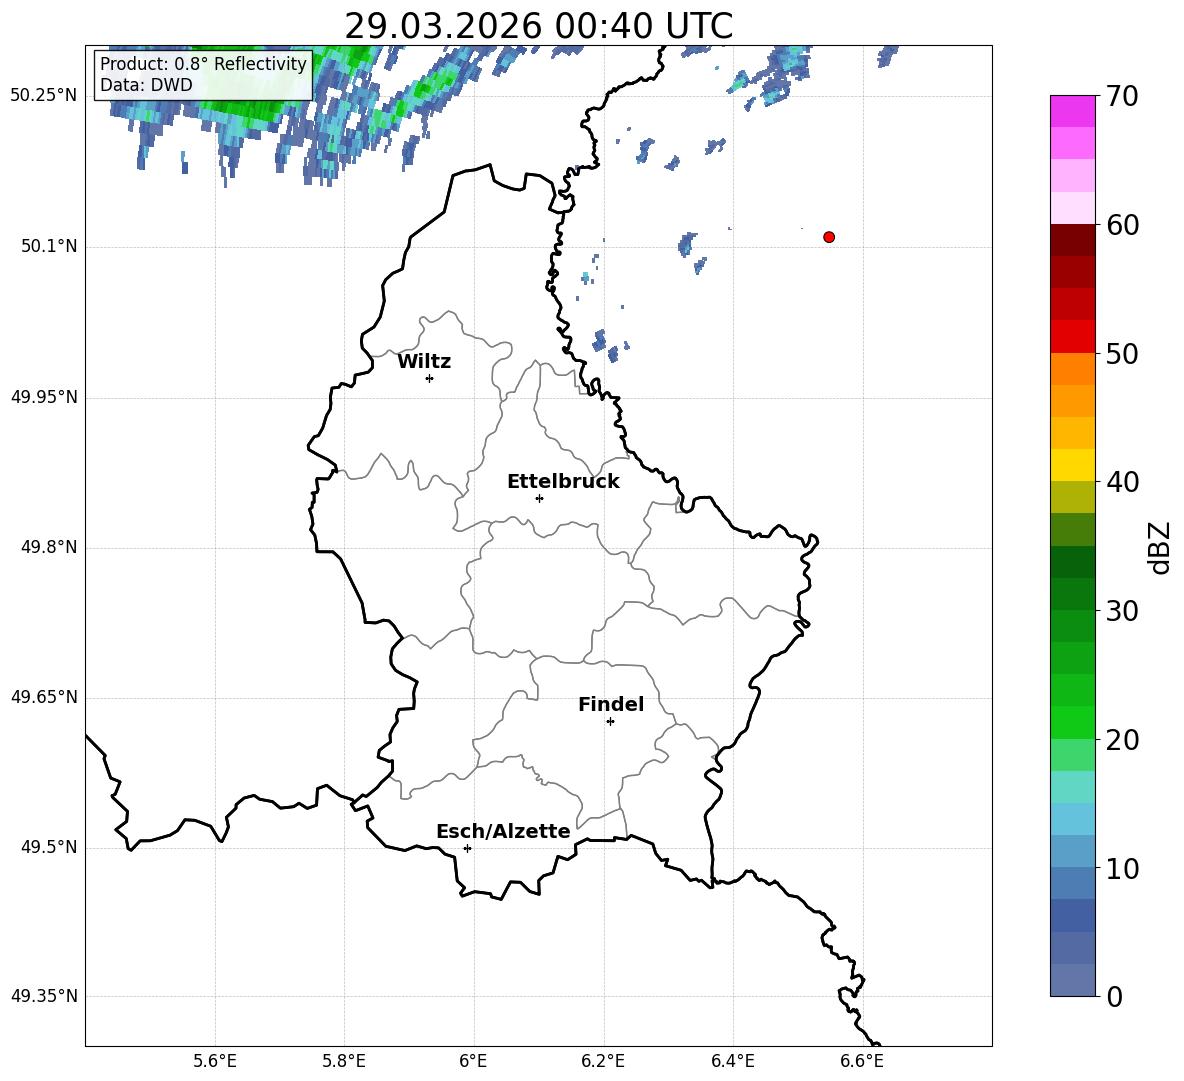
Task: Click the 50.25°N latitude tick label
Action: [x=44, y=96]
